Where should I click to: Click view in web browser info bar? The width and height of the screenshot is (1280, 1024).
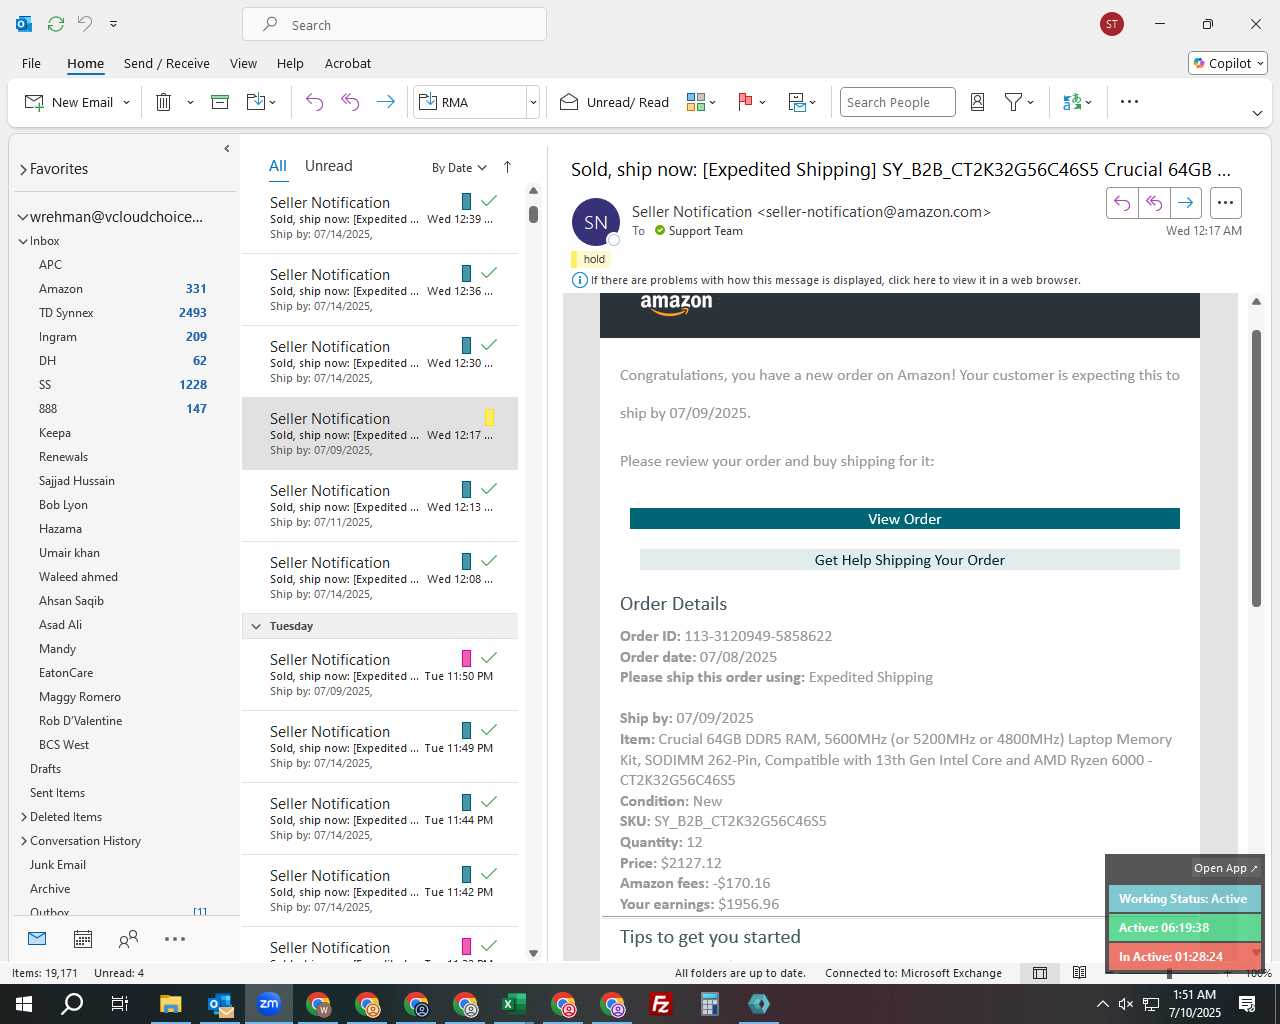click(835, 280)
